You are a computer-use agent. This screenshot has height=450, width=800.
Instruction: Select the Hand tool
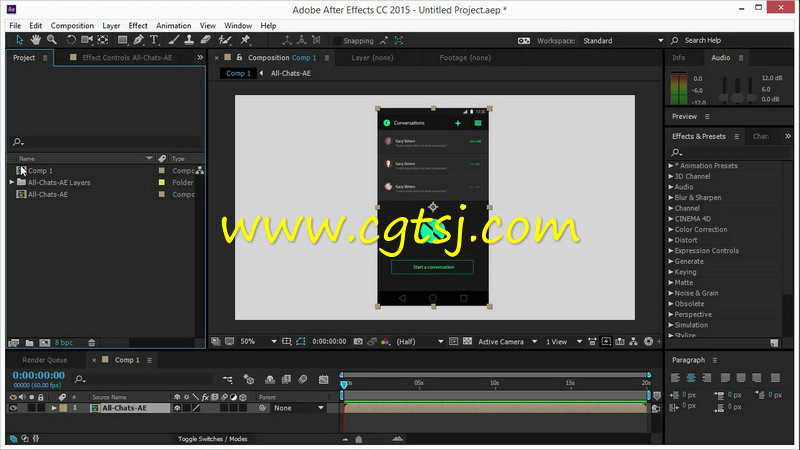(x=35, y=40)
